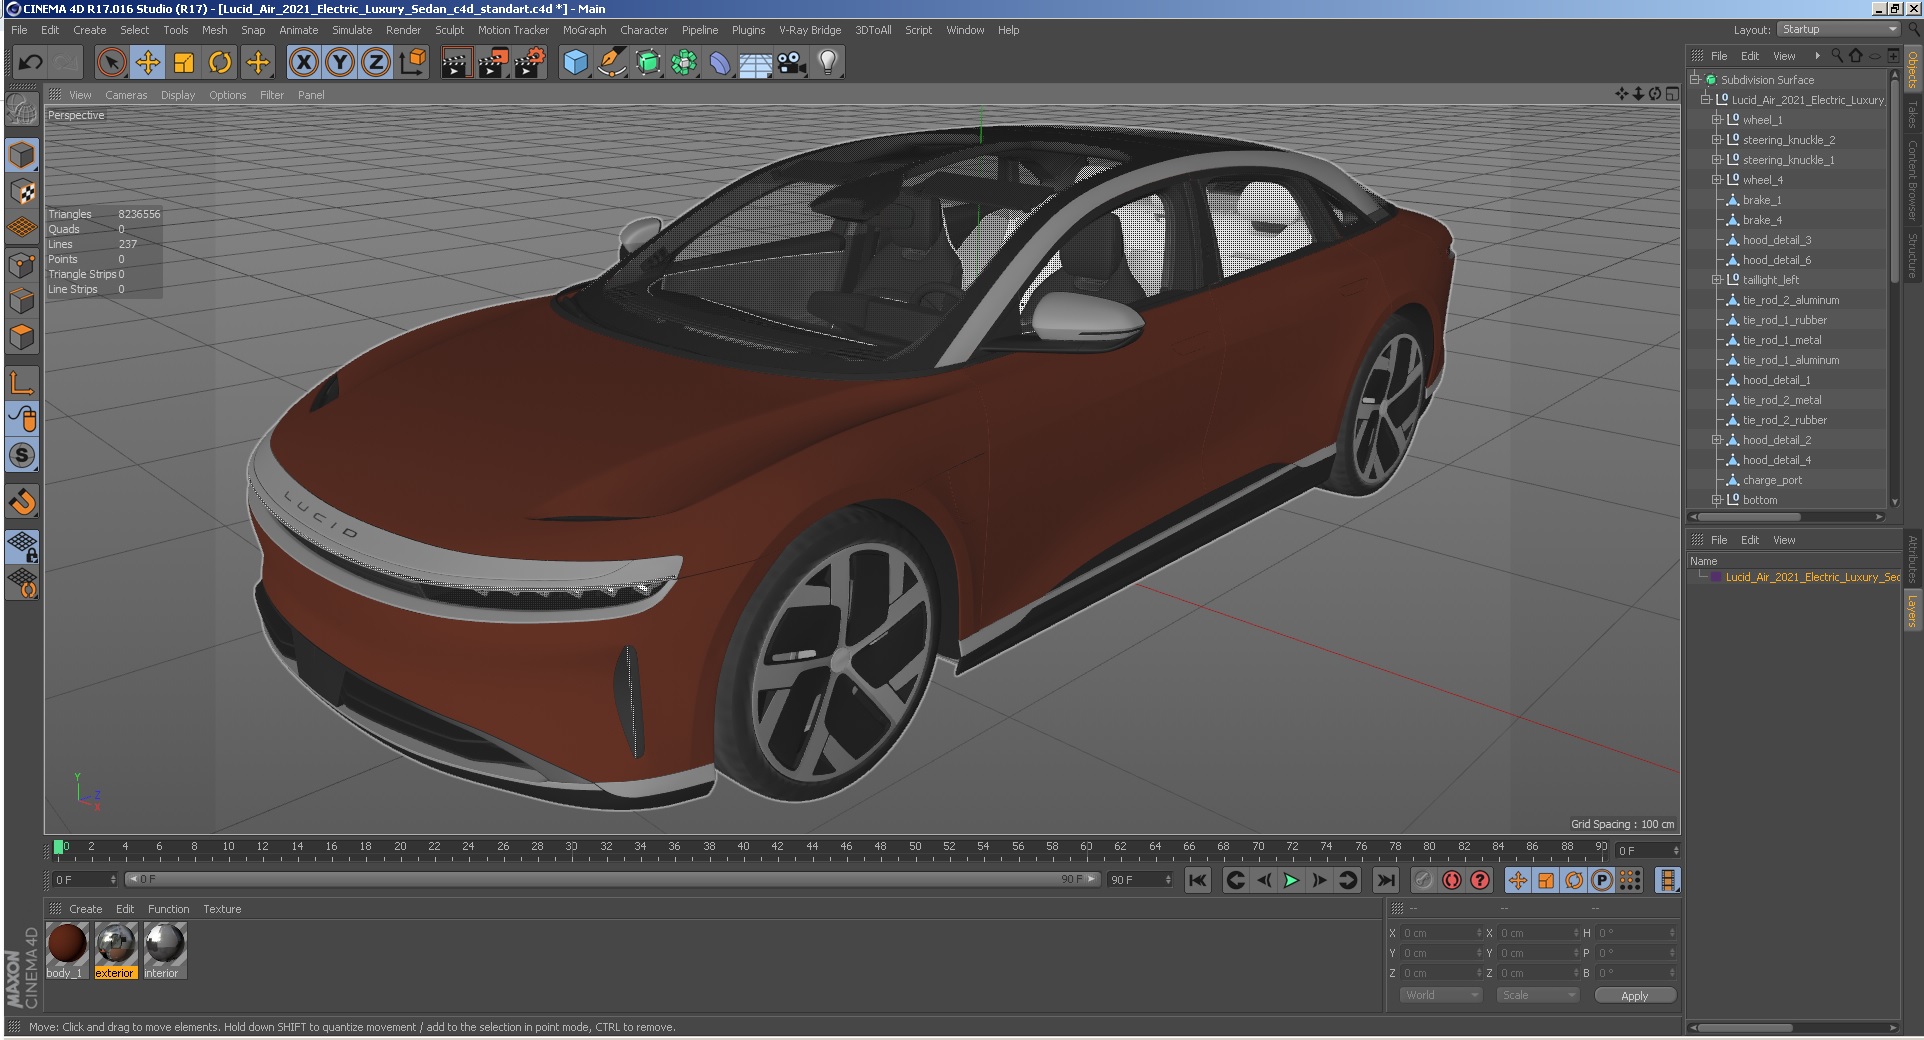
Task: Enable Axis mode L icon
Action: pos(22,382)
